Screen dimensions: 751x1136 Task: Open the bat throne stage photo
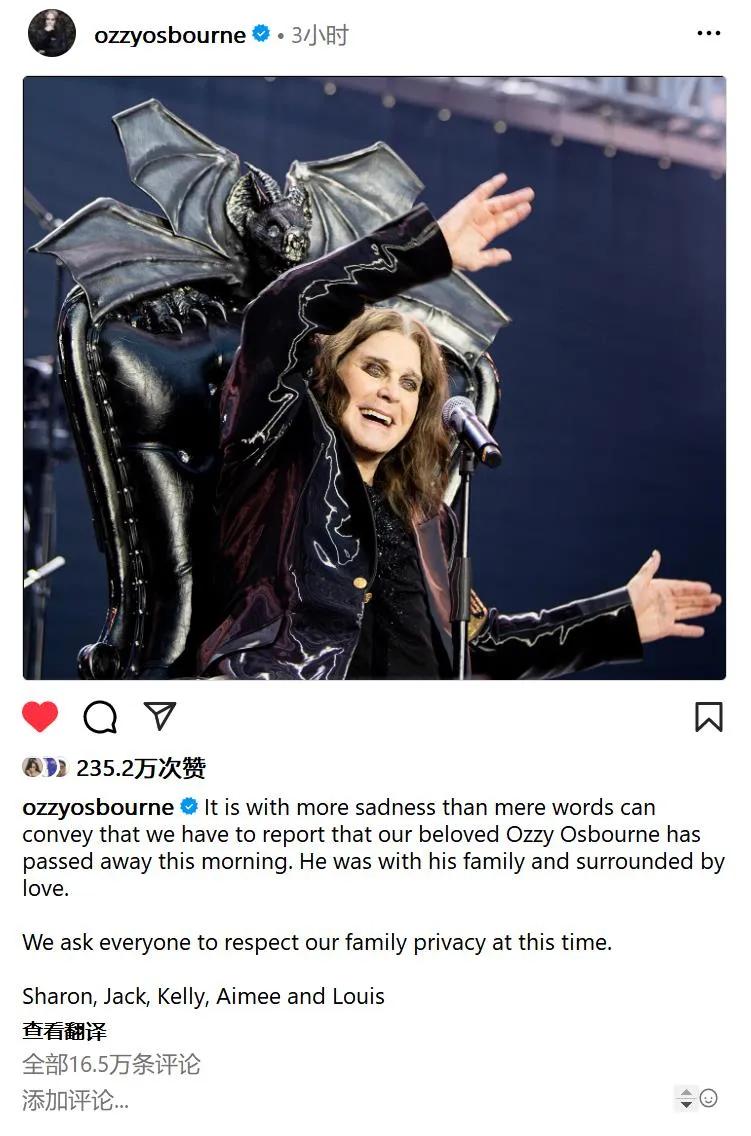tap(374, 377)
